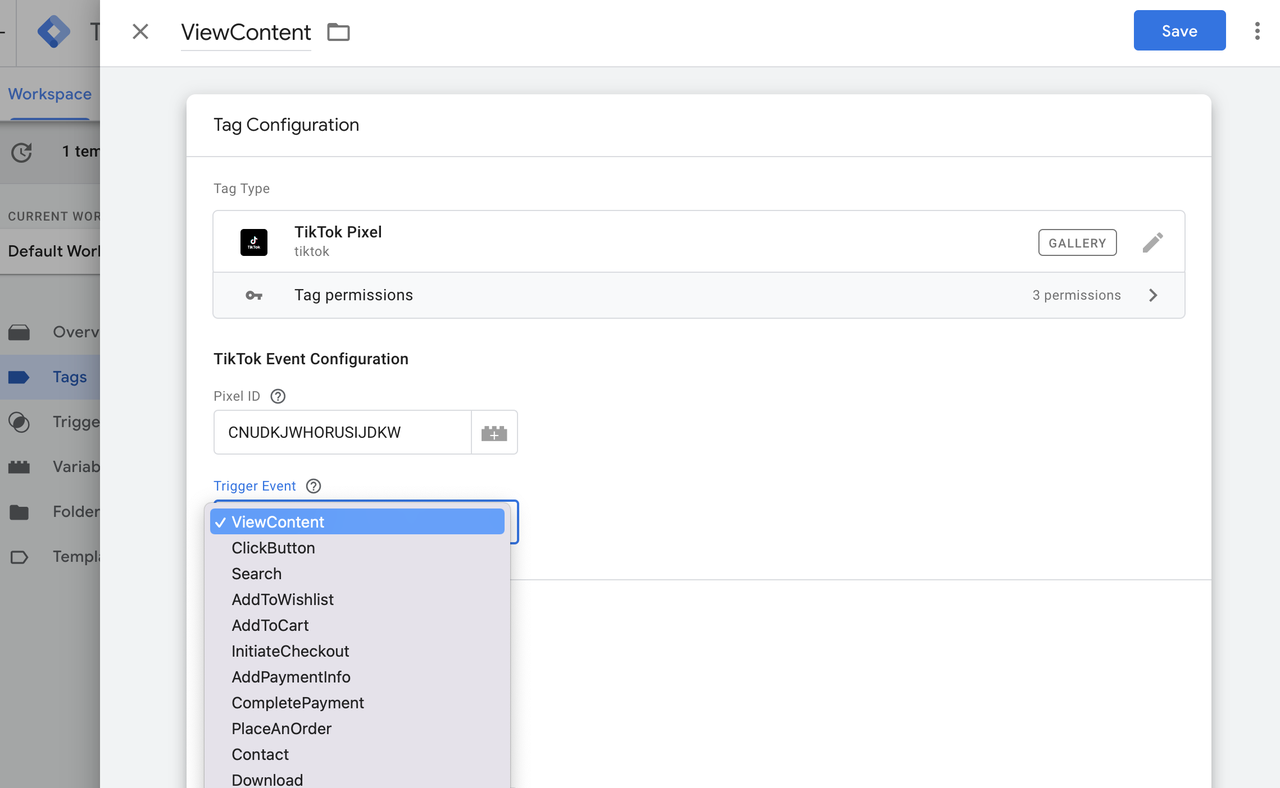Click the Tag Configuration heading
The width and height of the screenshot is (1280, 788).
point(286,125)
